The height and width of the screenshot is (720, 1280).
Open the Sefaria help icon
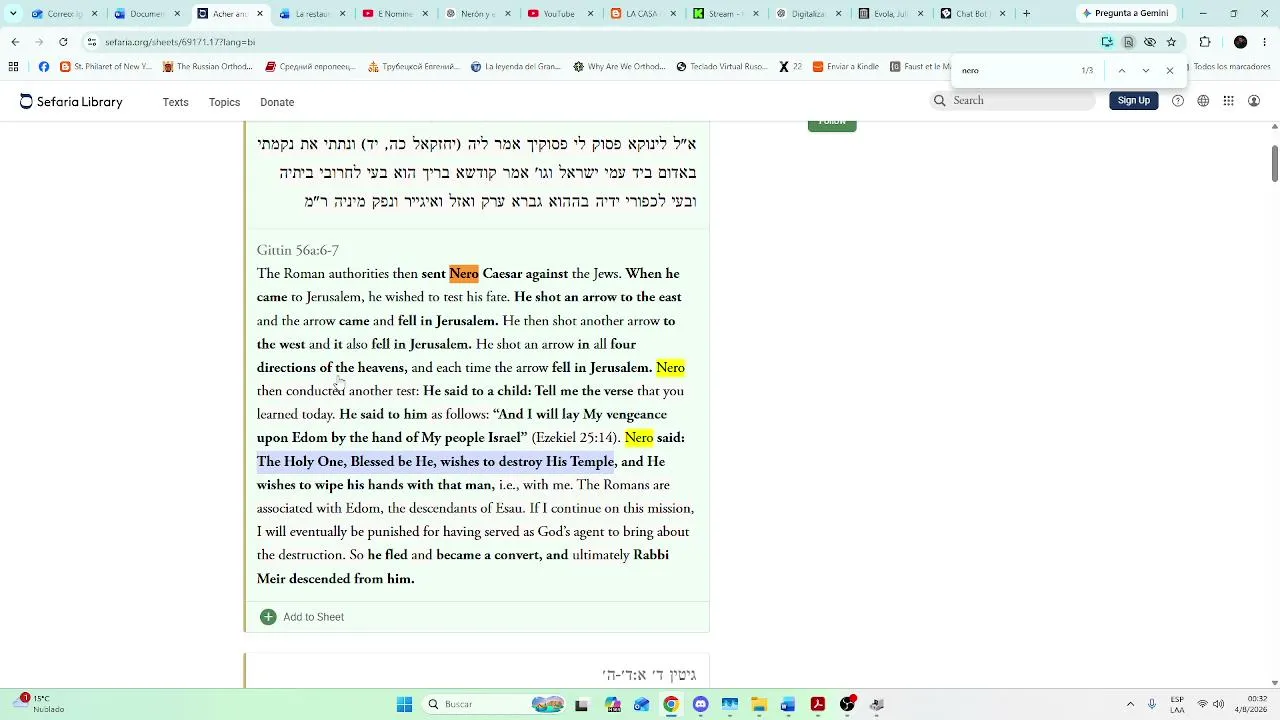(x=1178, y=101)
